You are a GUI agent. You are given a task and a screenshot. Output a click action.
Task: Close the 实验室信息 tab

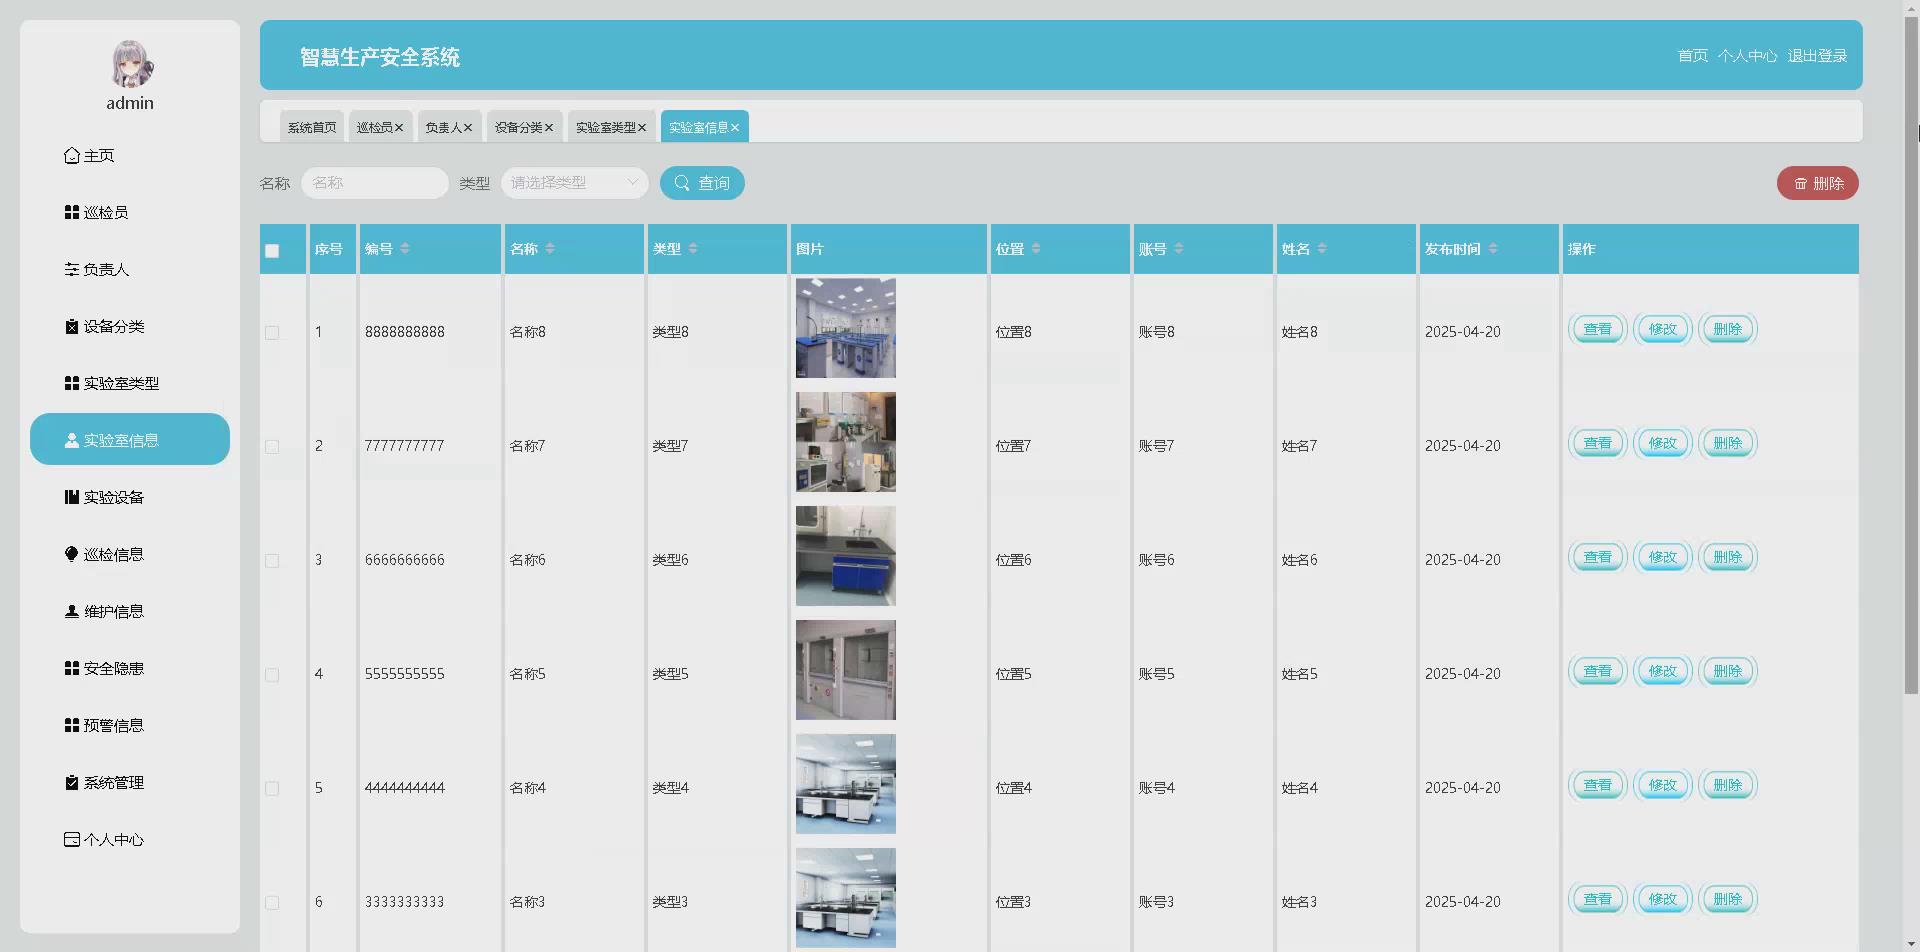click(735, 128)
